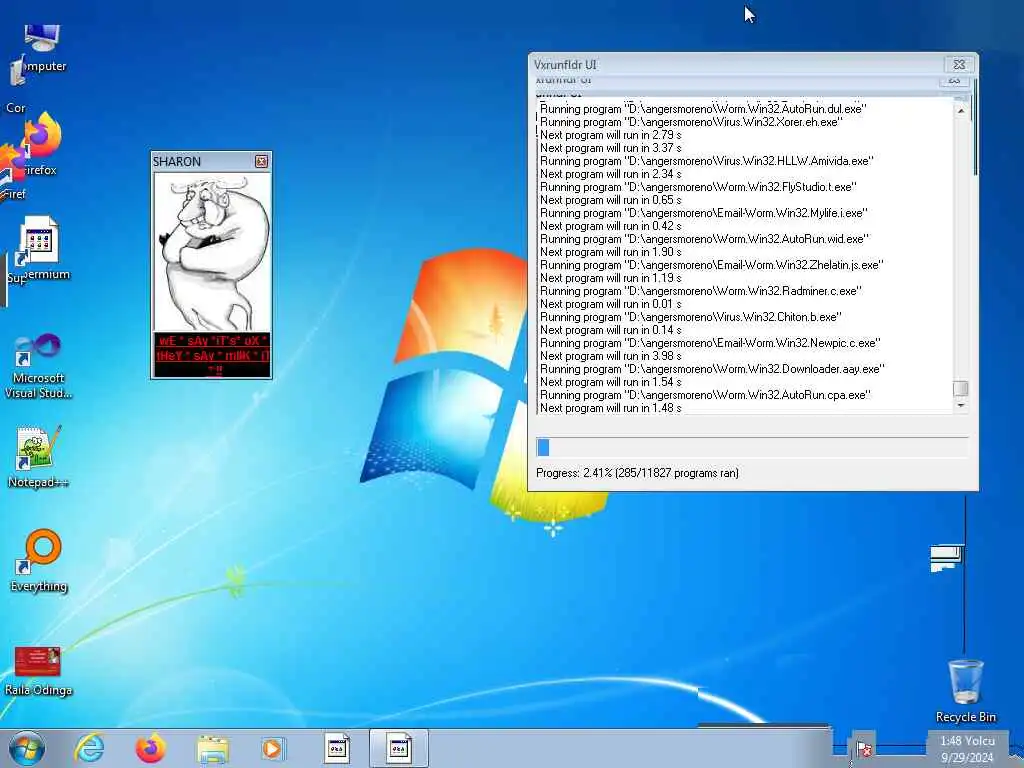The image size is (1024, 768).
Task: Open Internet Explorer from the taskbar
Action: (89, 748)
